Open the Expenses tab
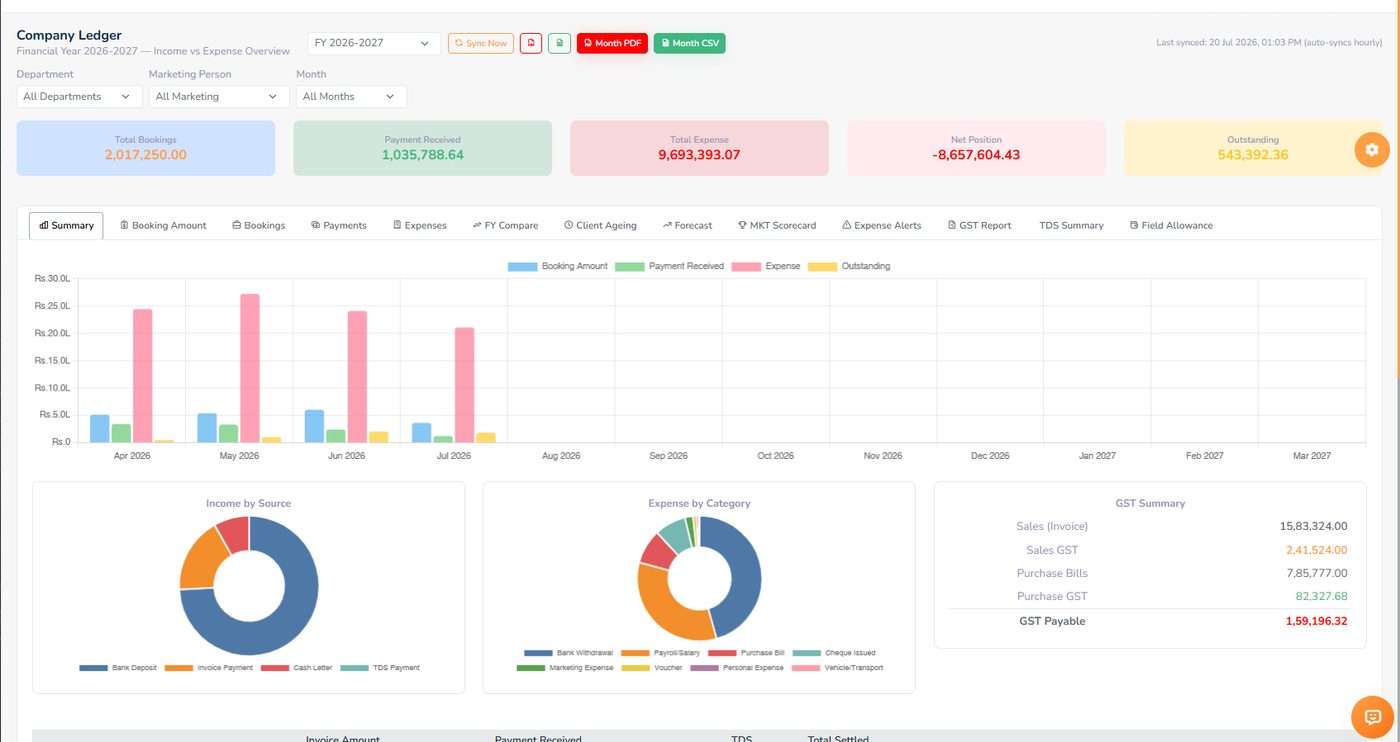 419,225
